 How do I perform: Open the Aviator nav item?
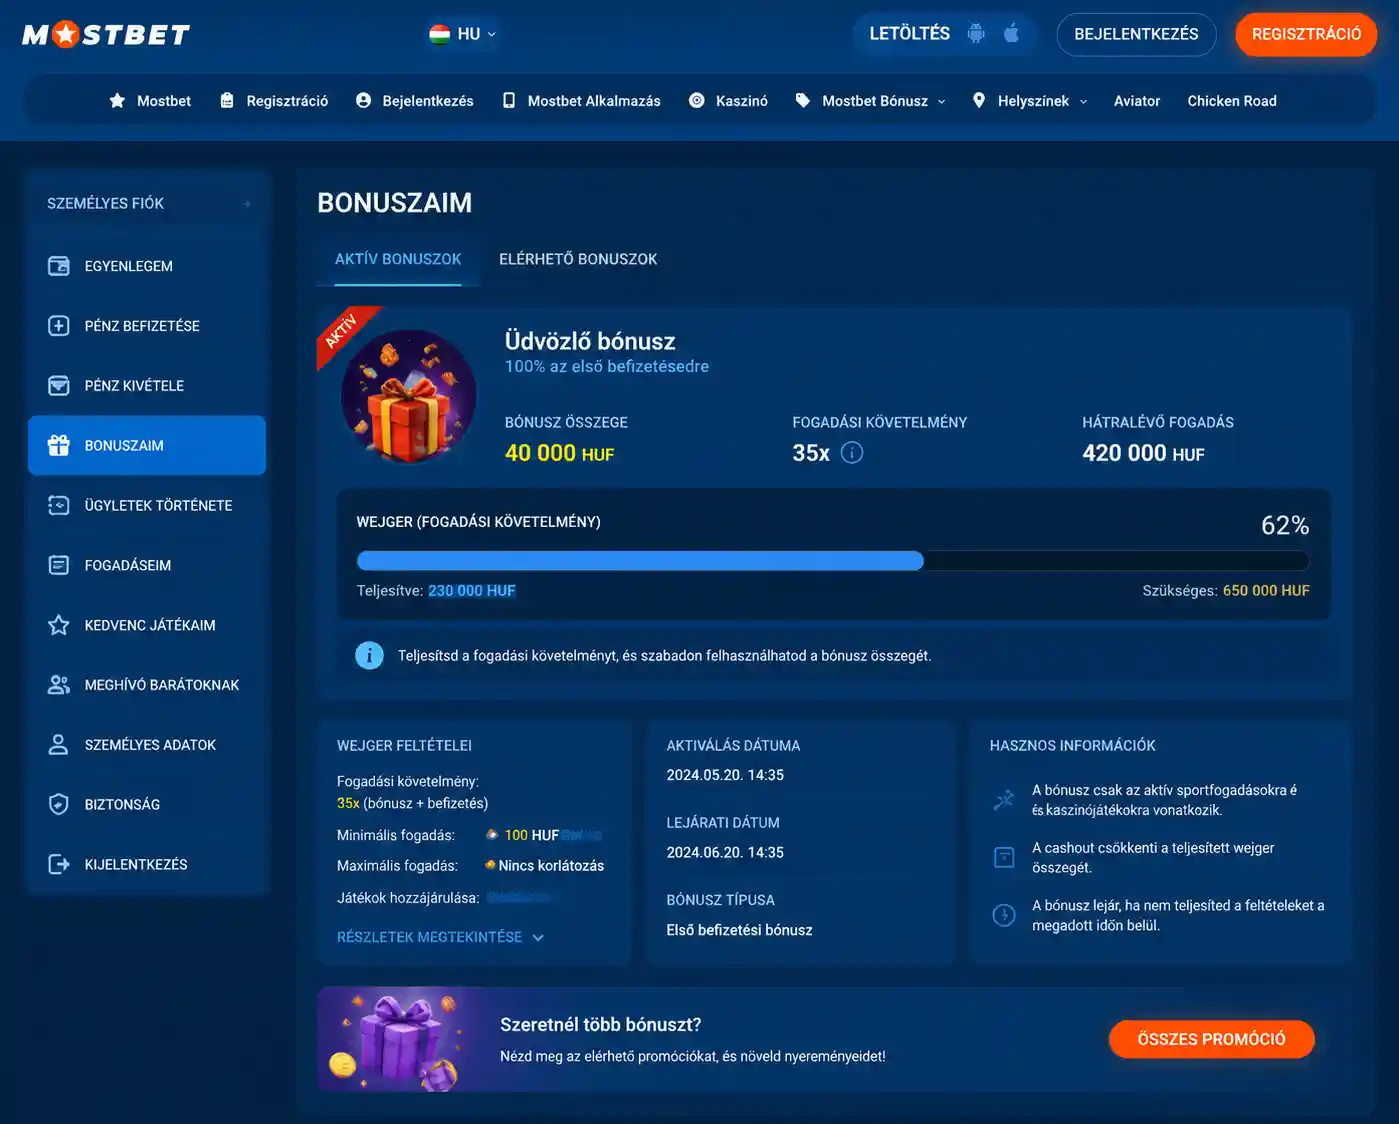[1137, 101]
